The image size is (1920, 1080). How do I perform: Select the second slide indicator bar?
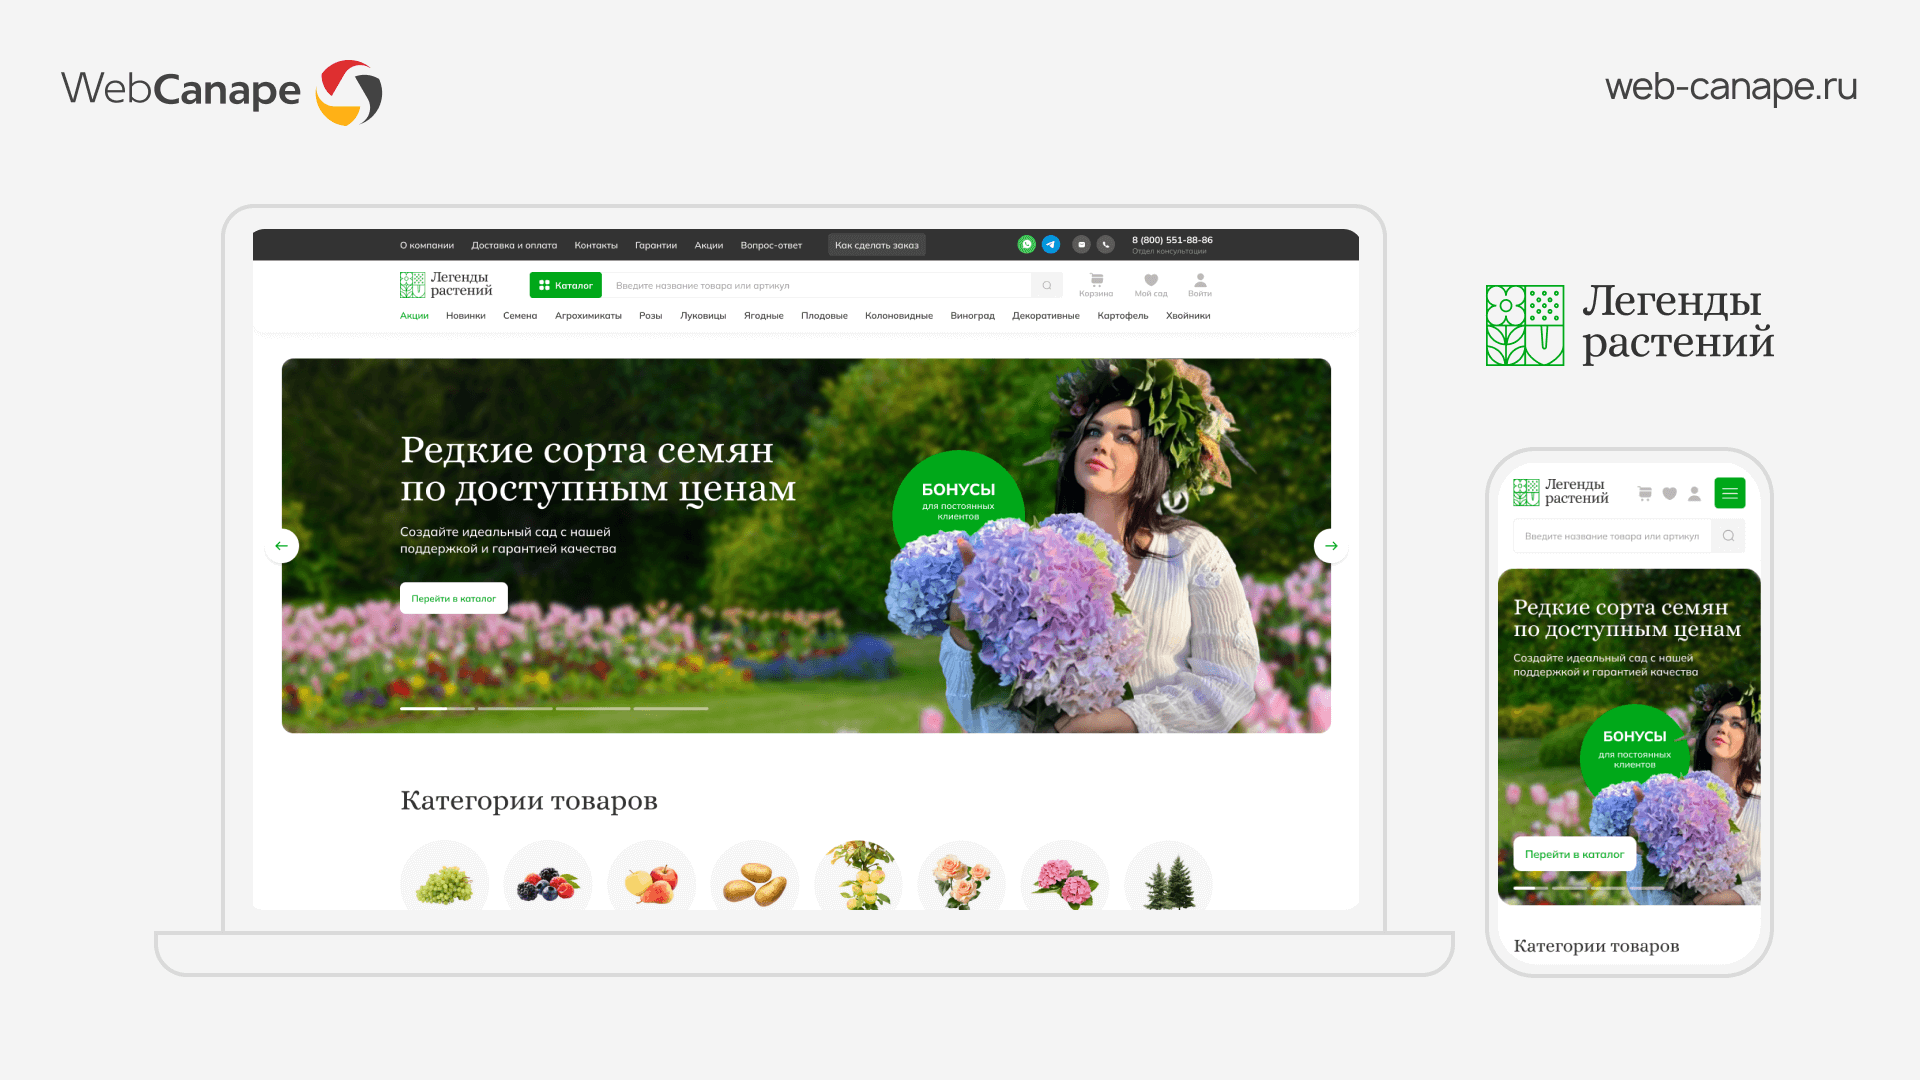515,708
